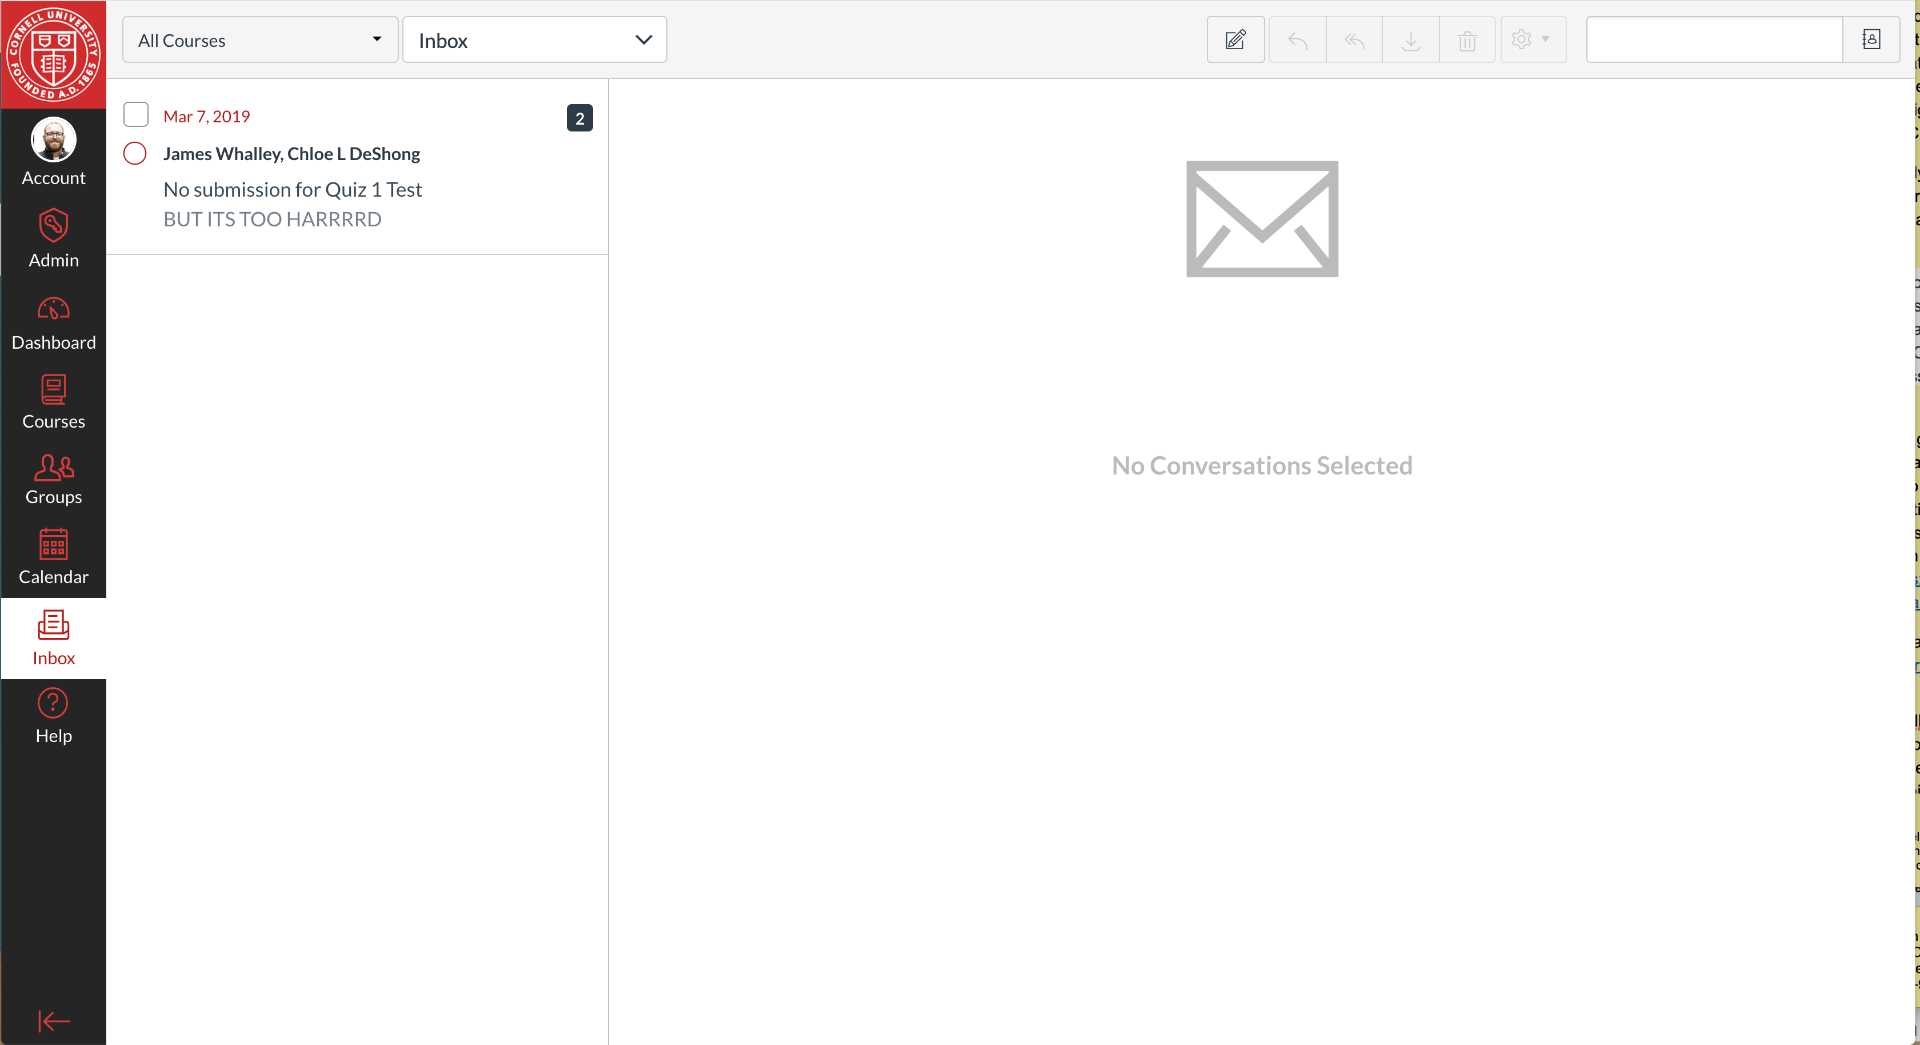Open the address book icon beside search

pyautogui.click(x=1873, y=39)
